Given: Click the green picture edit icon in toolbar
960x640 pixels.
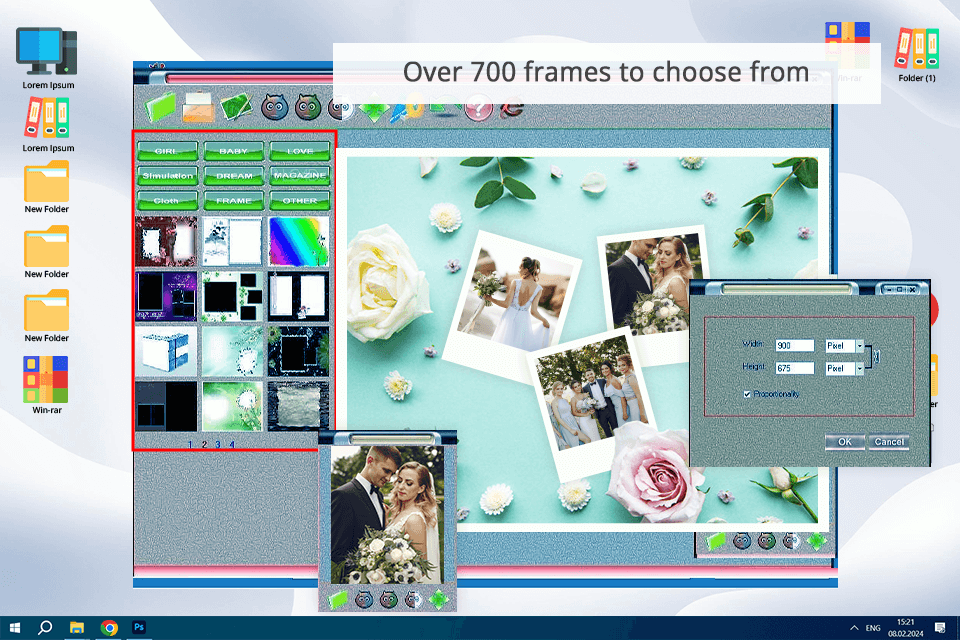Looking at the screenshot, I should click(x=236, y=107).
